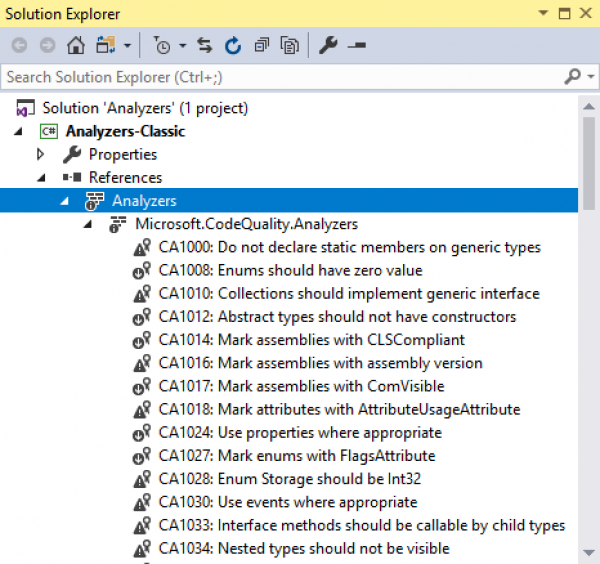Click warning icon for rule CA1000
Screen dimensions: 600x564
click(x=142, y=247)
